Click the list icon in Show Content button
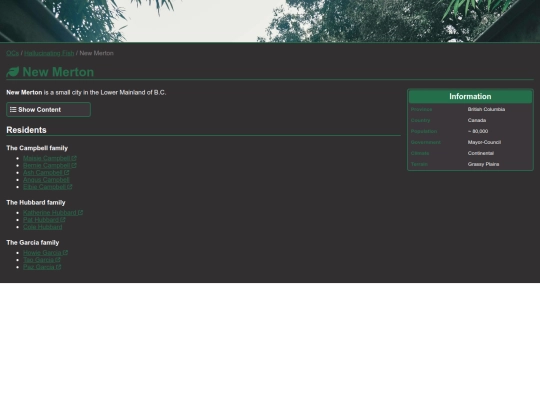The height and width of the screenshot is (405, 540). tap(13, 110)
